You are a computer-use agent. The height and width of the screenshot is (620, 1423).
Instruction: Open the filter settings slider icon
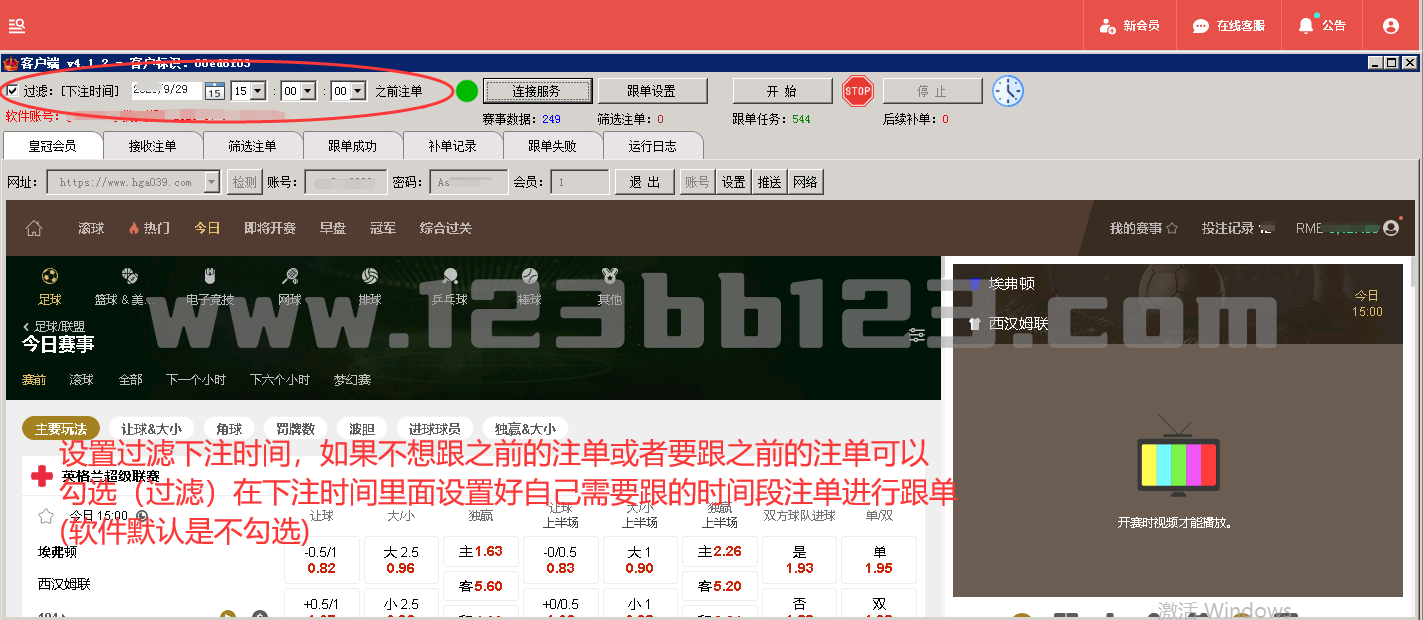coord(916,336)
